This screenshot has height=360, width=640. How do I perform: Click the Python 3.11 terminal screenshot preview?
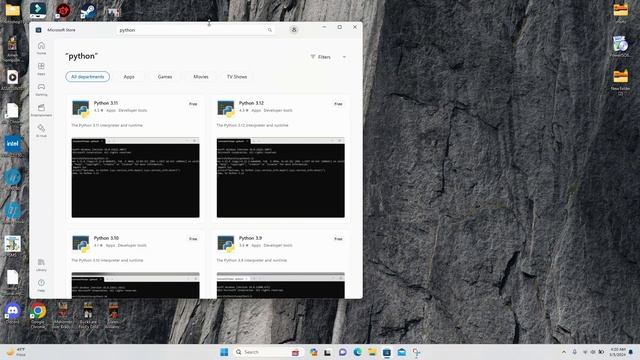pos(136,178)
